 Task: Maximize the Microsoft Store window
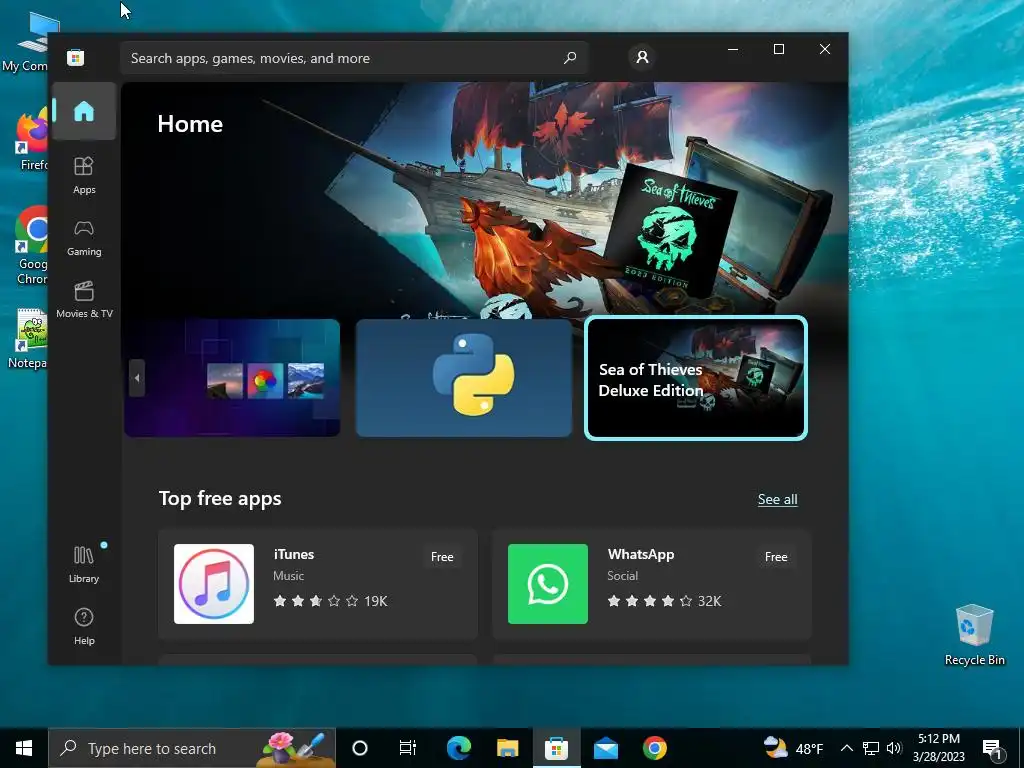pos(778,49)
